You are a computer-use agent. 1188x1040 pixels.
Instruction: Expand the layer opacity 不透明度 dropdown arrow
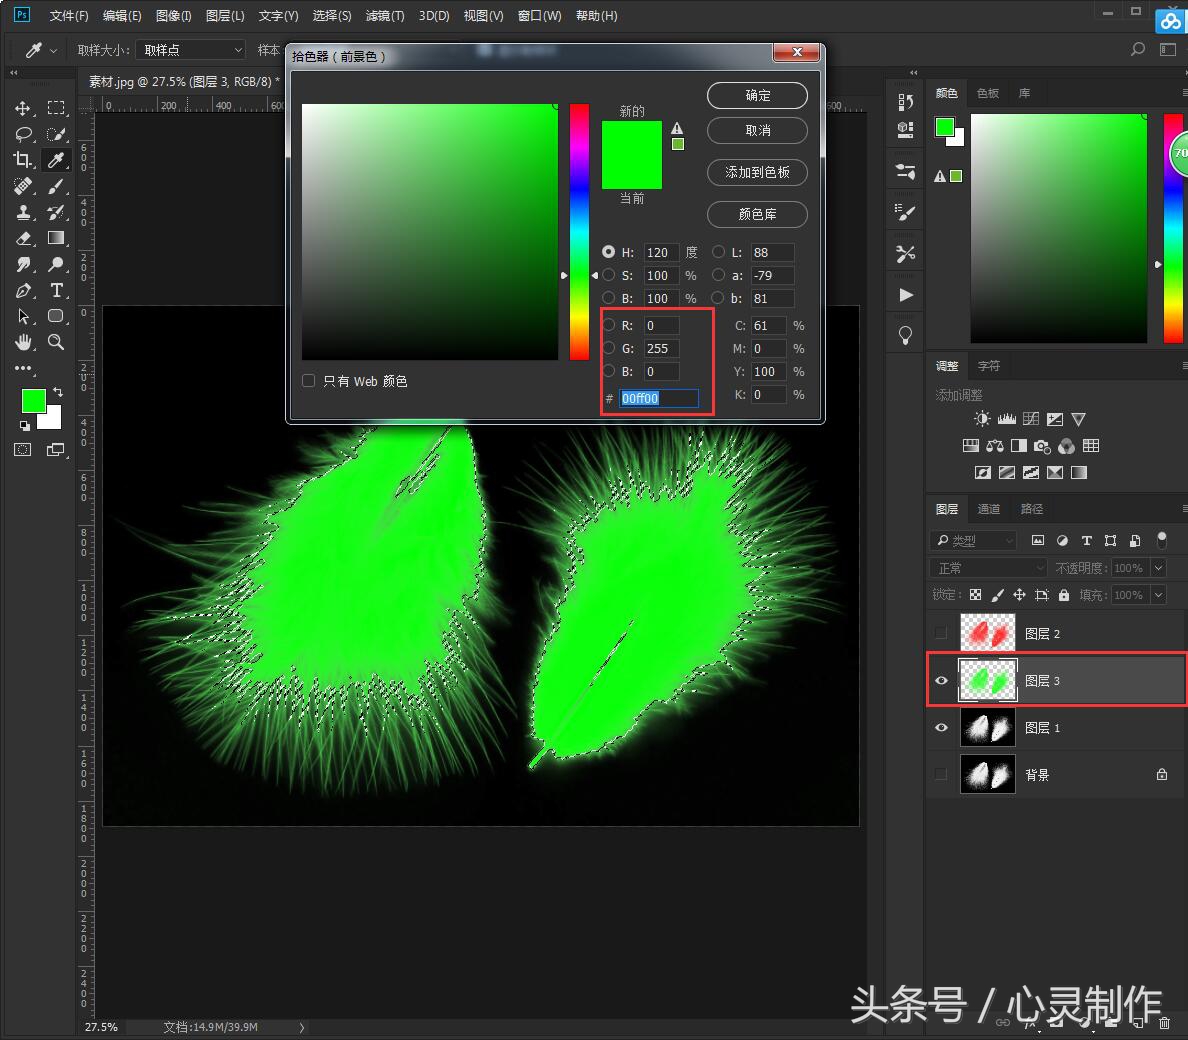pos(1159,568)
